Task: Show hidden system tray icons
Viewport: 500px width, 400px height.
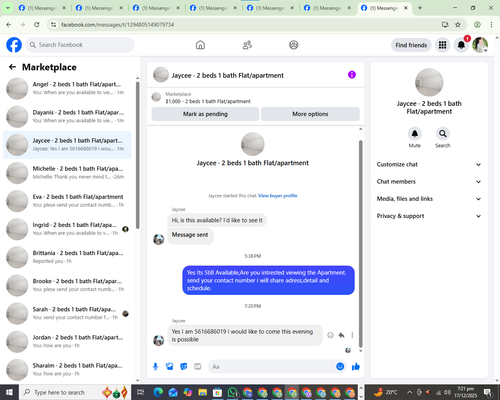Action: 410,392
